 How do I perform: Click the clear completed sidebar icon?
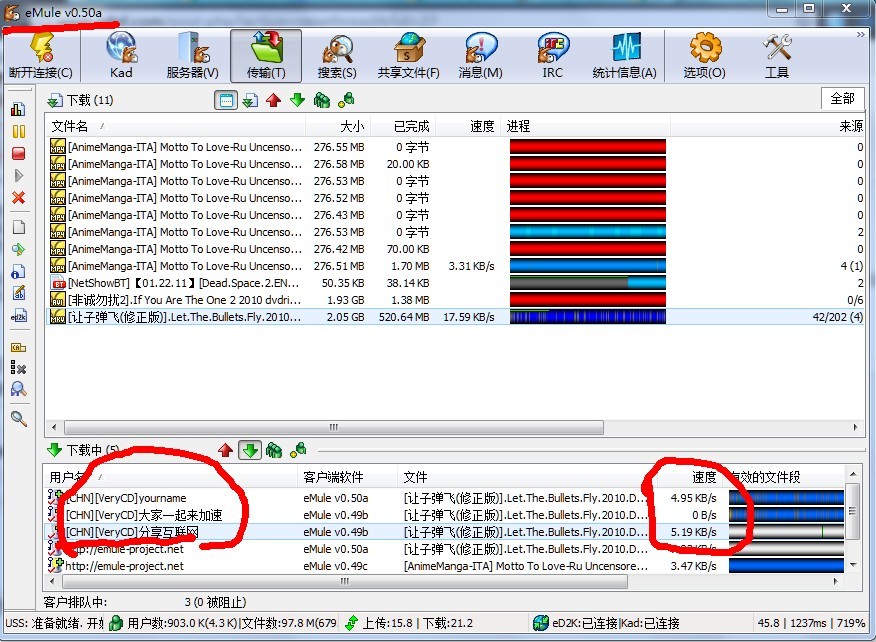click(x=18, y=368)
